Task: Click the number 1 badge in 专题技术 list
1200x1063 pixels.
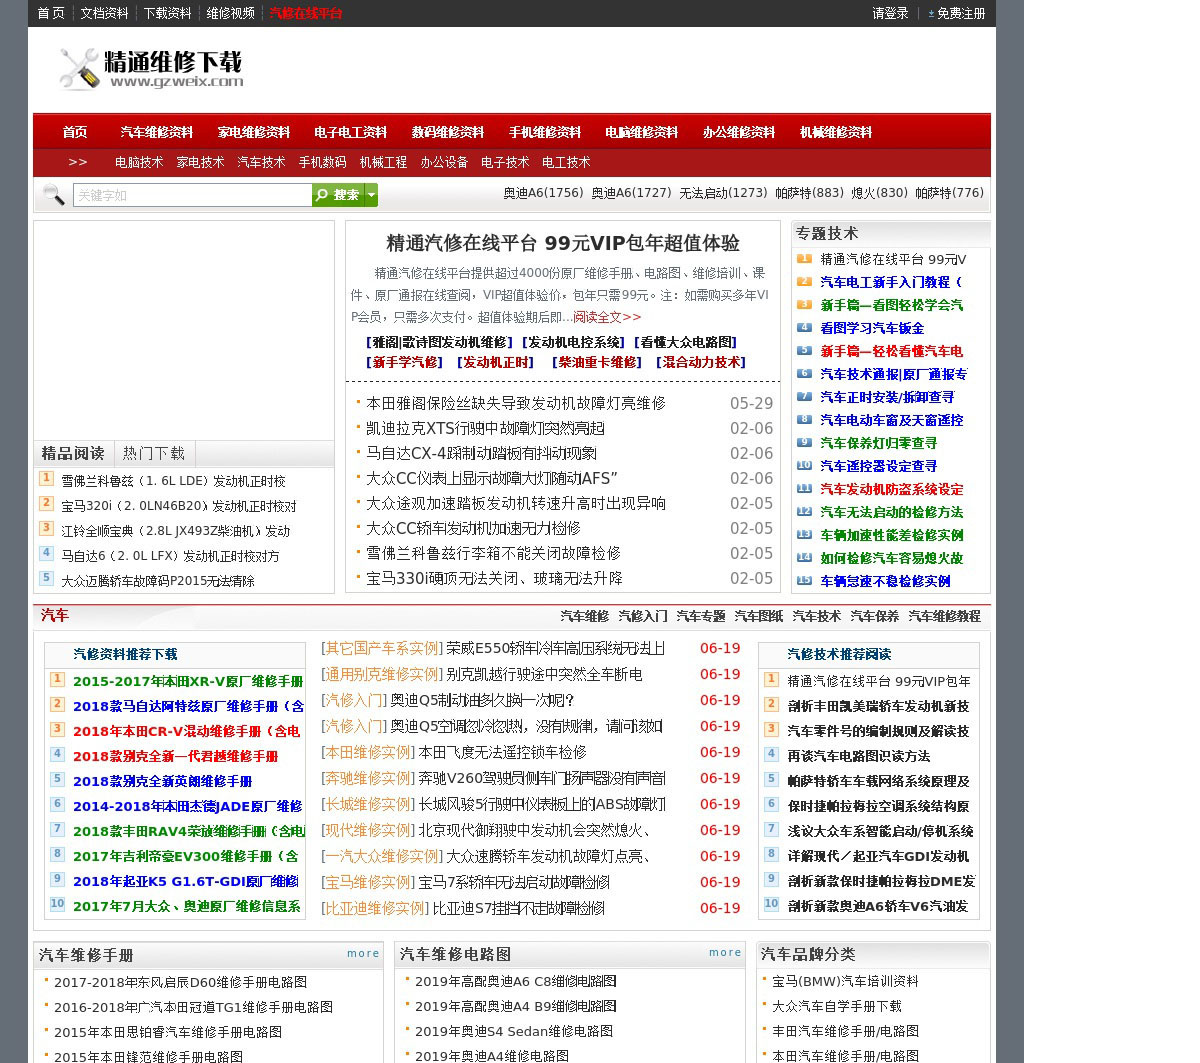Action: pos(804,259)
